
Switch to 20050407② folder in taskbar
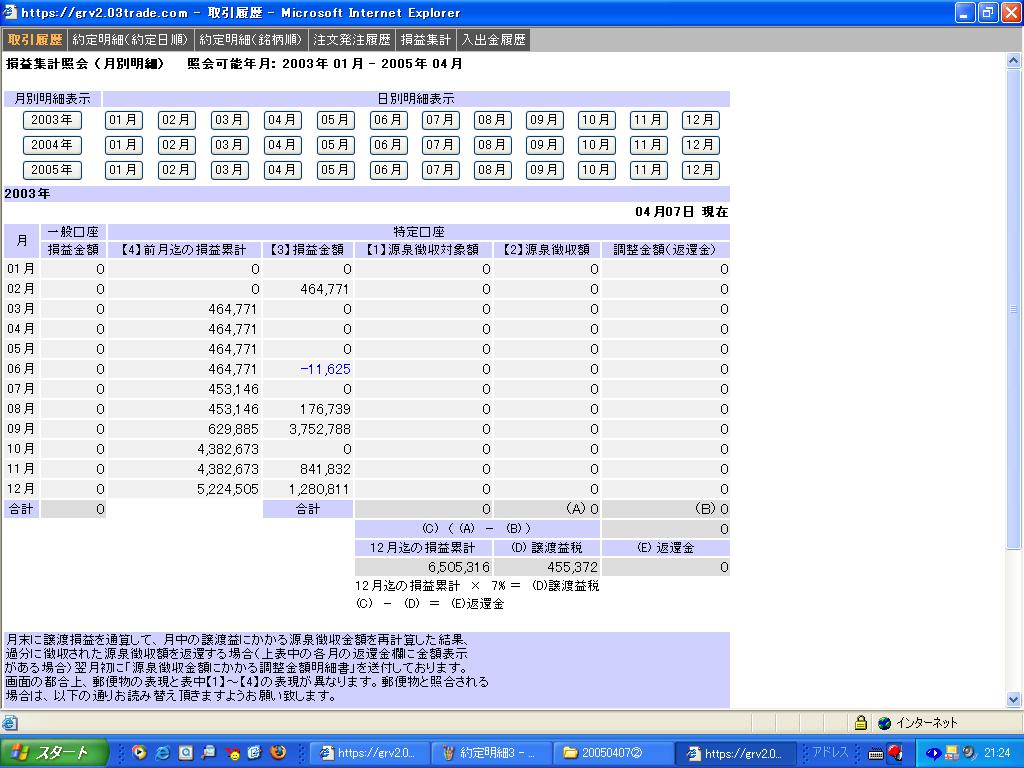click(x=610, y=753)
